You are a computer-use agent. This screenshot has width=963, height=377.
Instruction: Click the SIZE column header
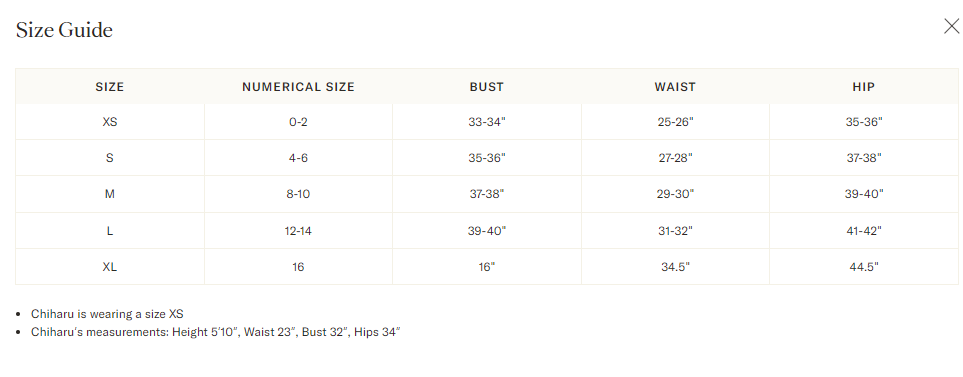[x=110, y=87]
